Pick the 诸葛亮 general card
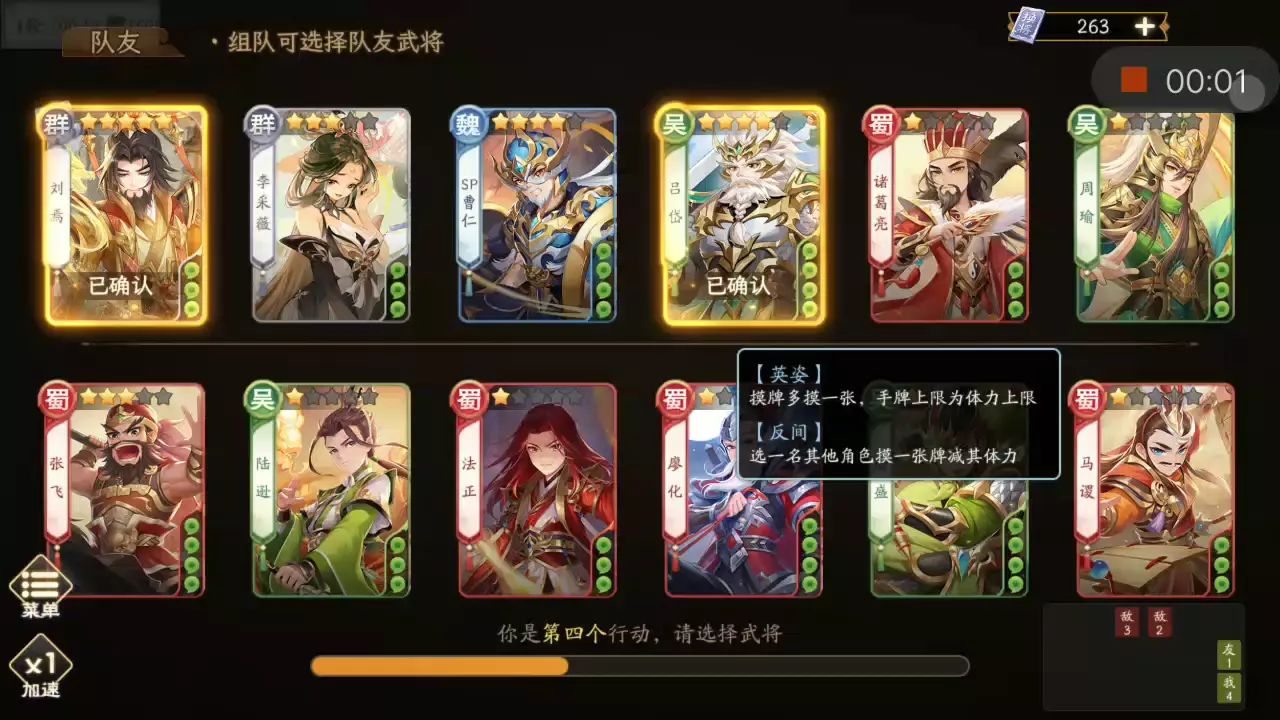This screenshot has height=720, width=1280. (949, 215)
